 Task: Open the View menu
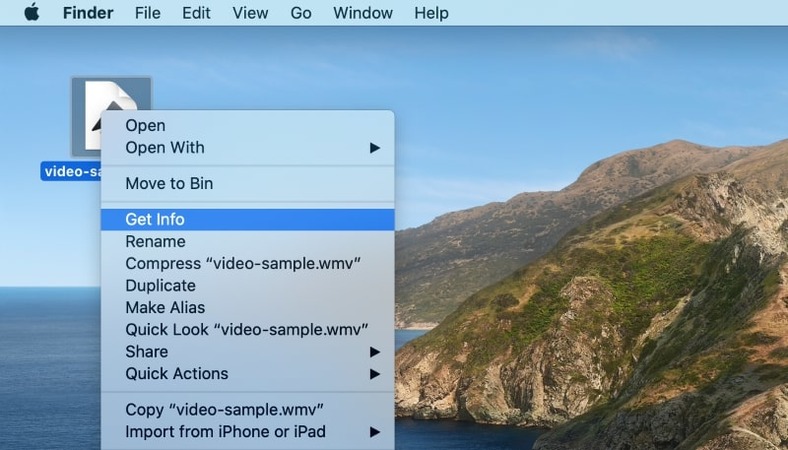pos(250,13)
